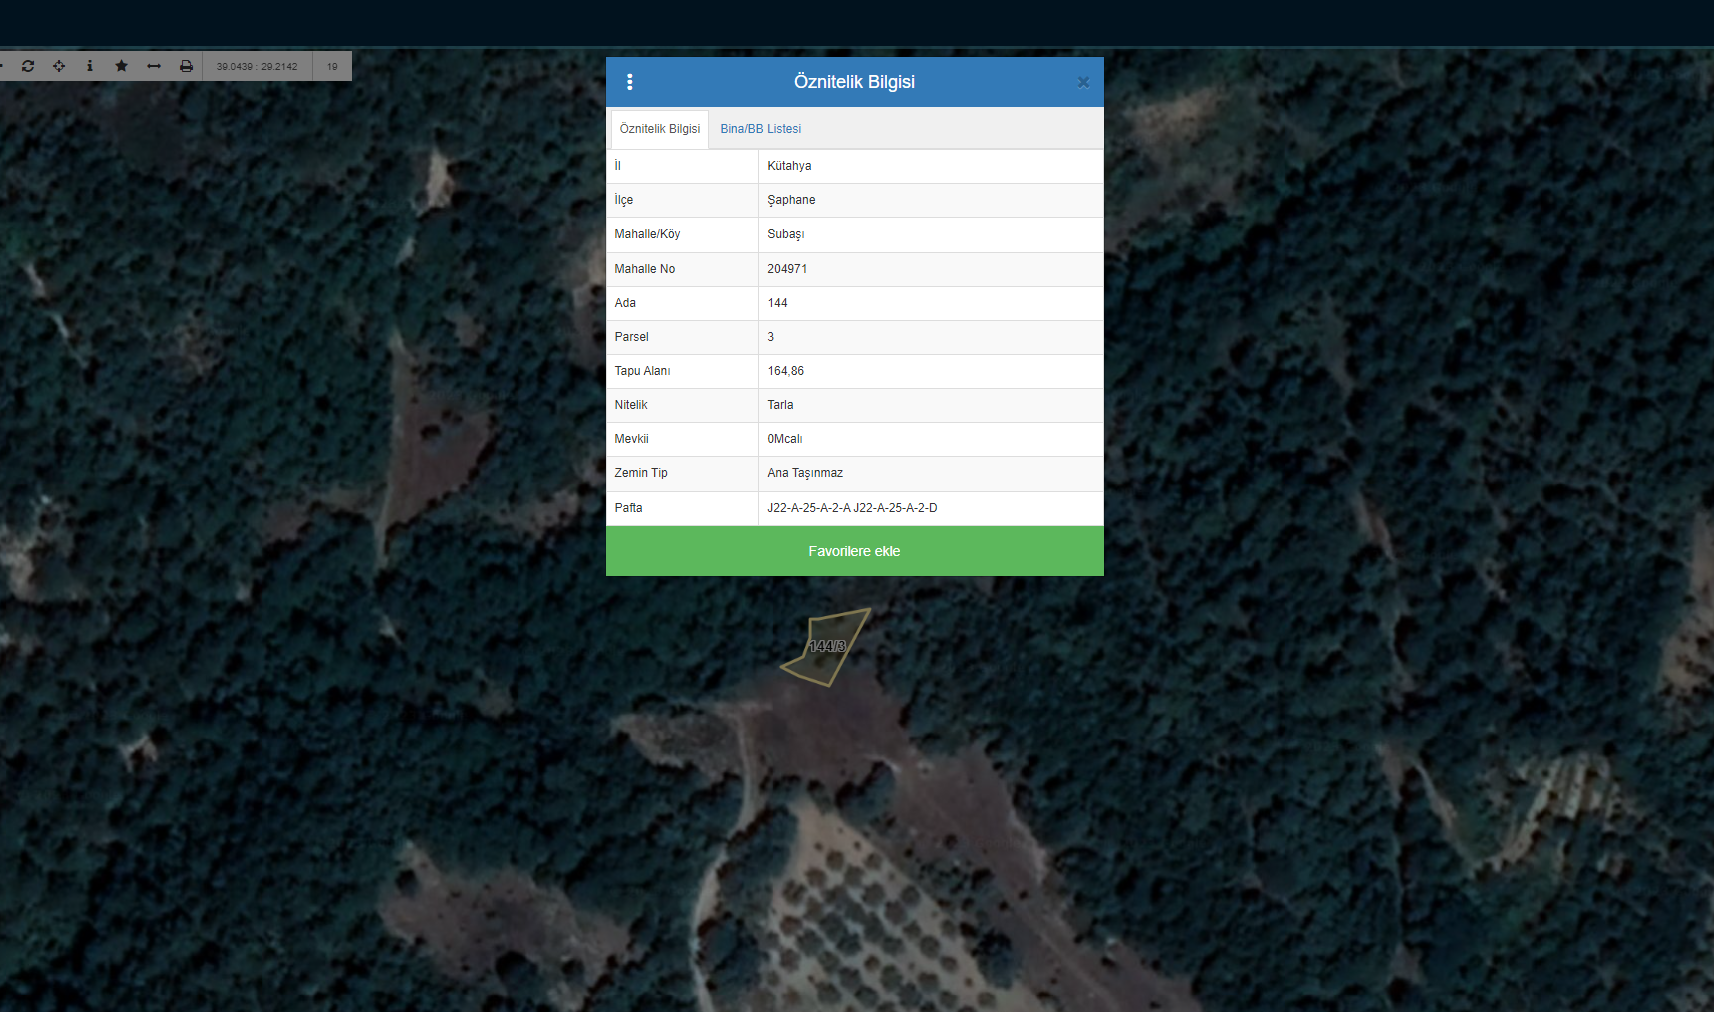Click the refresh icon in map toolbar
The height and width of the screenshot is (1012, 1714).
(28, 66)
